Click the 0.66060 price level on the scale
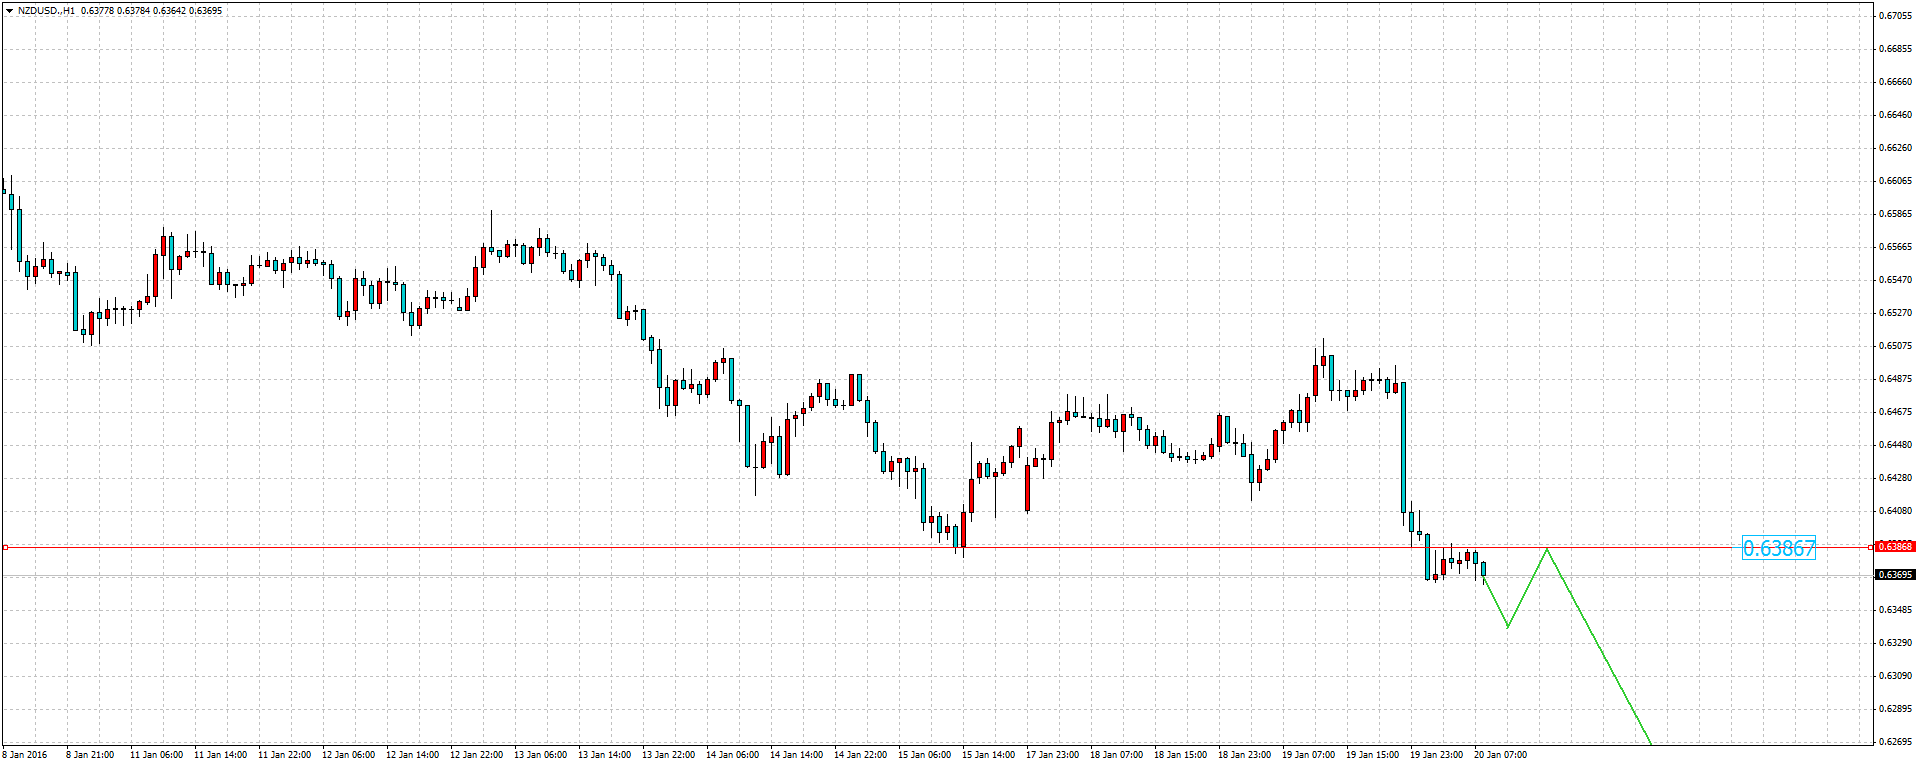 pos(1895,181)
